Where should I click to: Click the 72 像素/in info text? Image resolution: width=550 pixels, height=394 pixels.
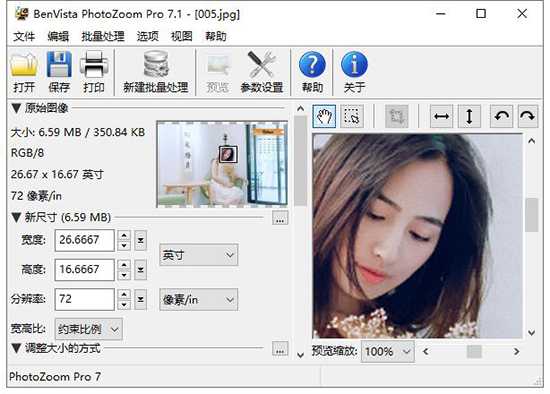[x=36, y=196]
